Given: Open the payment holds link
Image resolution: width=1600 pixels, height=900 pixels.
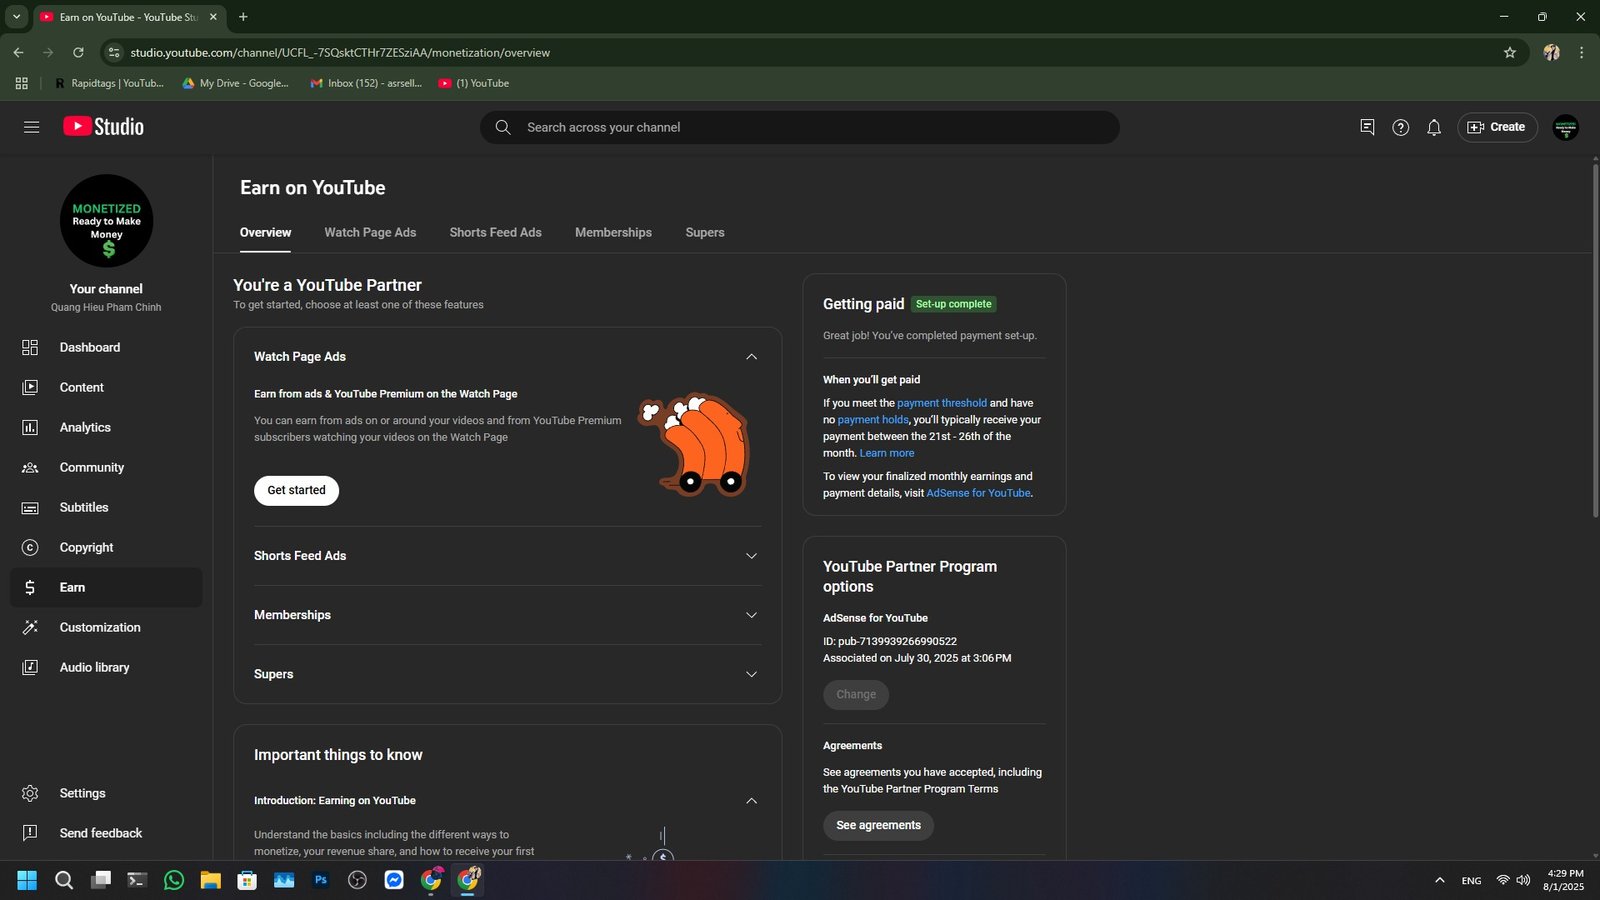Looking at the screenshot, I should click(x=873, y=420).
